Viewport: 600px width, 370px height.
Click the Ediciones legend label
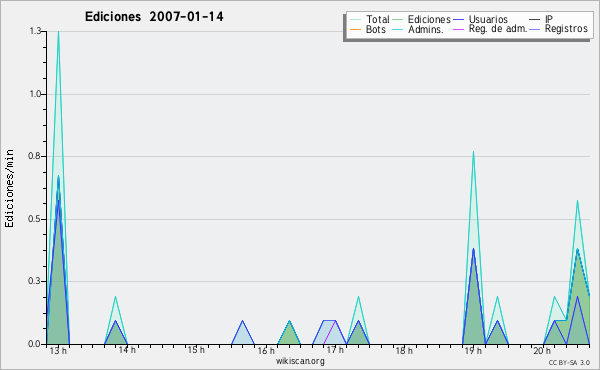point(429,19)
